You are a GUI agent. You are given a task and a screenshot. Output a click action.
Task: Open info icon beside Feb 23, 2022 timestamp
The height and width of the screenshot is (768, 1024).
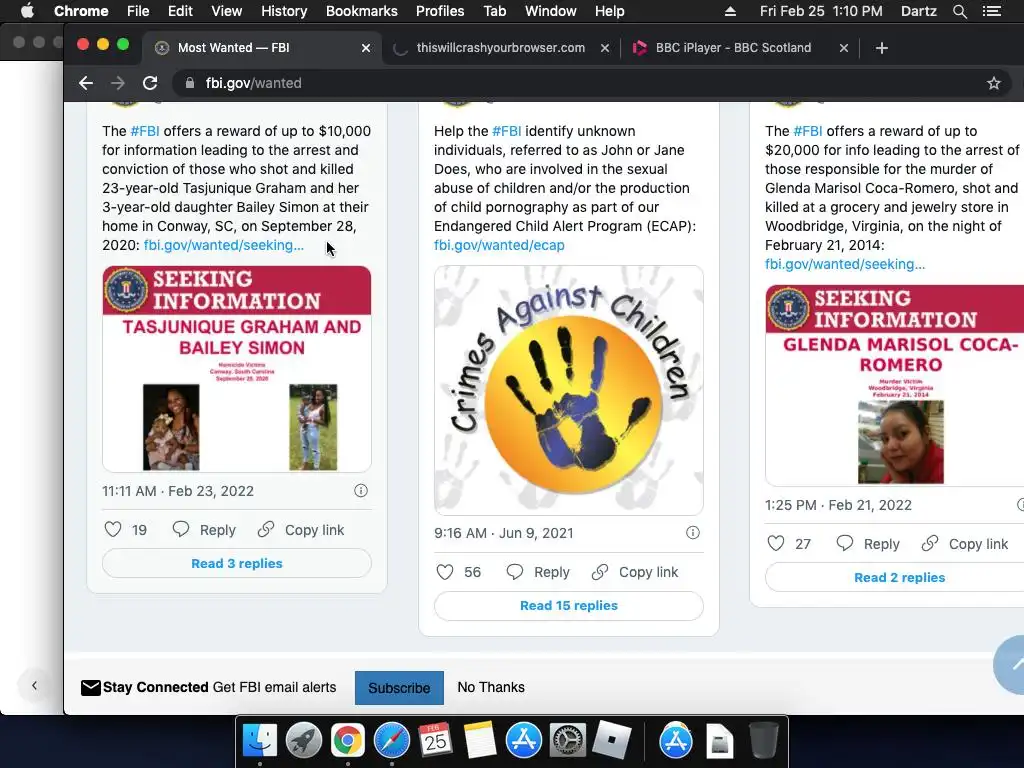tap(360, 490)
